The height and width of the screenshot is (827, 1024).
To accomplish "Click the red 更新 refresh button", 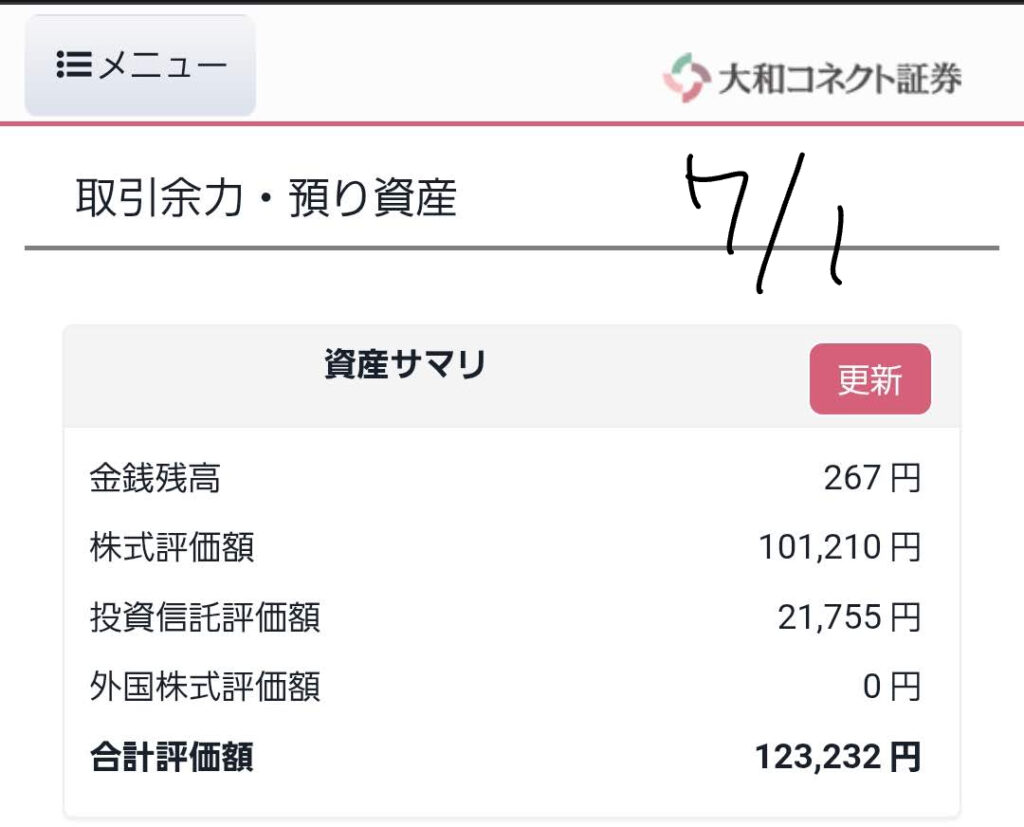I will point(870,379).
